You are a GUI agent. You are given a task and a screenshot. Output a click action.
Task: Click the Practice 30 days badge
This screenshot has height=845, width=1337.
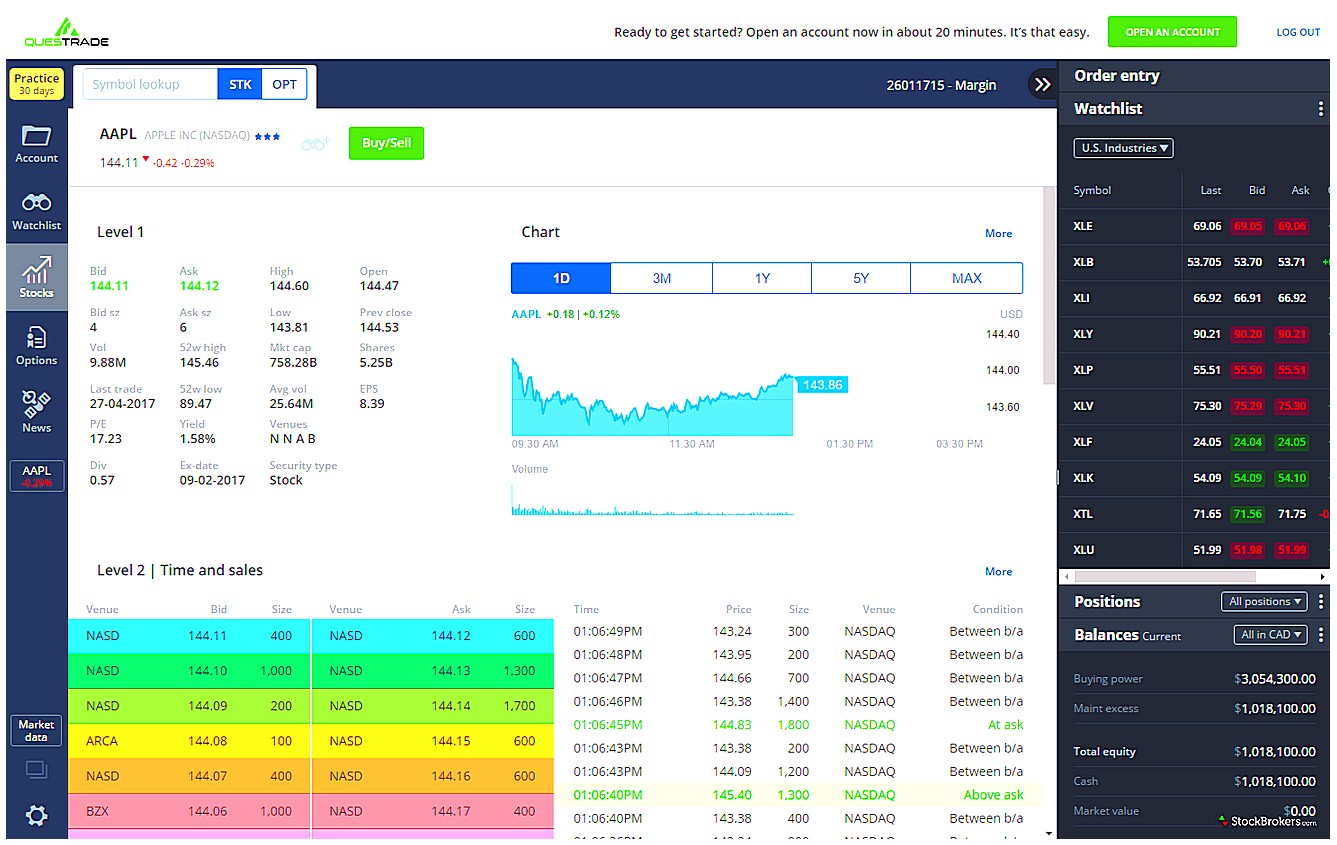(x=37, y=84)
